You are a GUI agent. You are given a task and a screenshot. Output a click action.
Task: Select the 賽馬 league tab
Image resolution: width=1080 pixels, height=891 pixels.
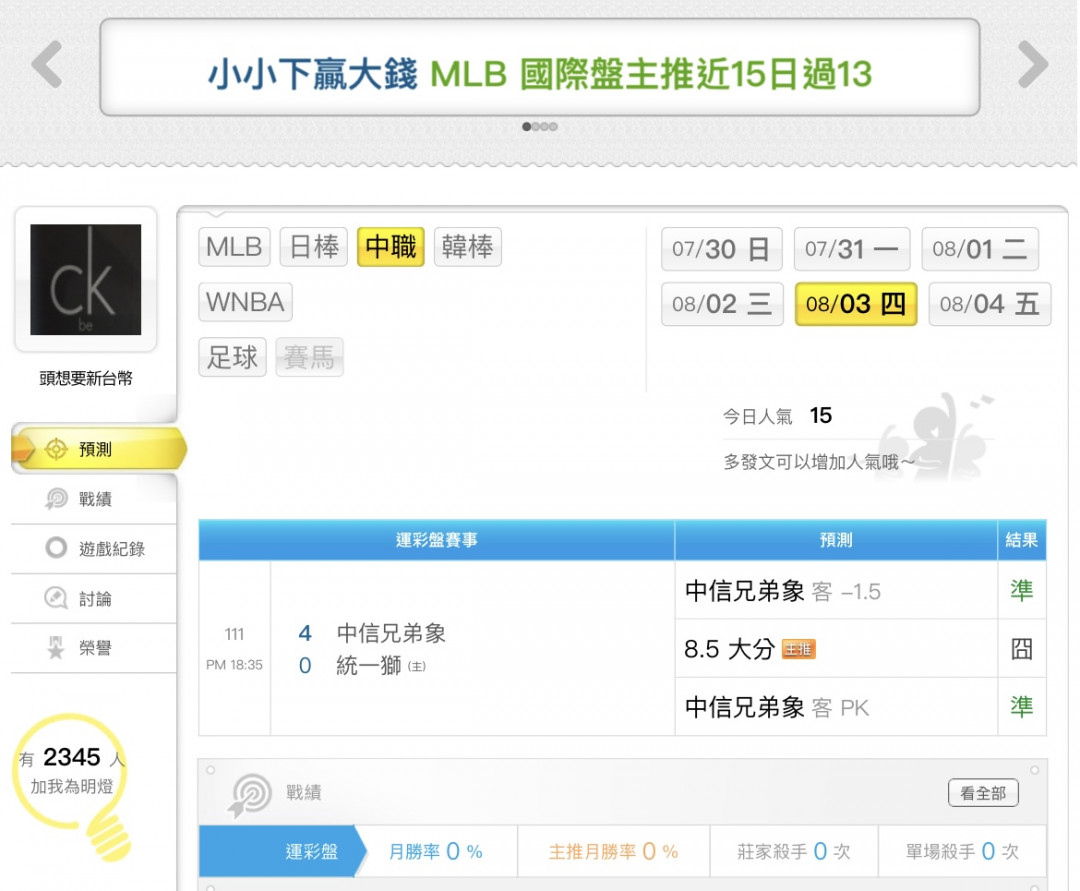pyautogui.click(x=309, y=357)
